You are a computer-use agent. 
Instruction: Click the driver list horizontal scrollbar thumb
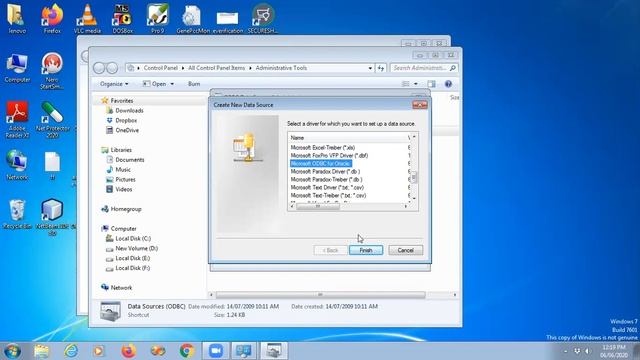point(318,207)
